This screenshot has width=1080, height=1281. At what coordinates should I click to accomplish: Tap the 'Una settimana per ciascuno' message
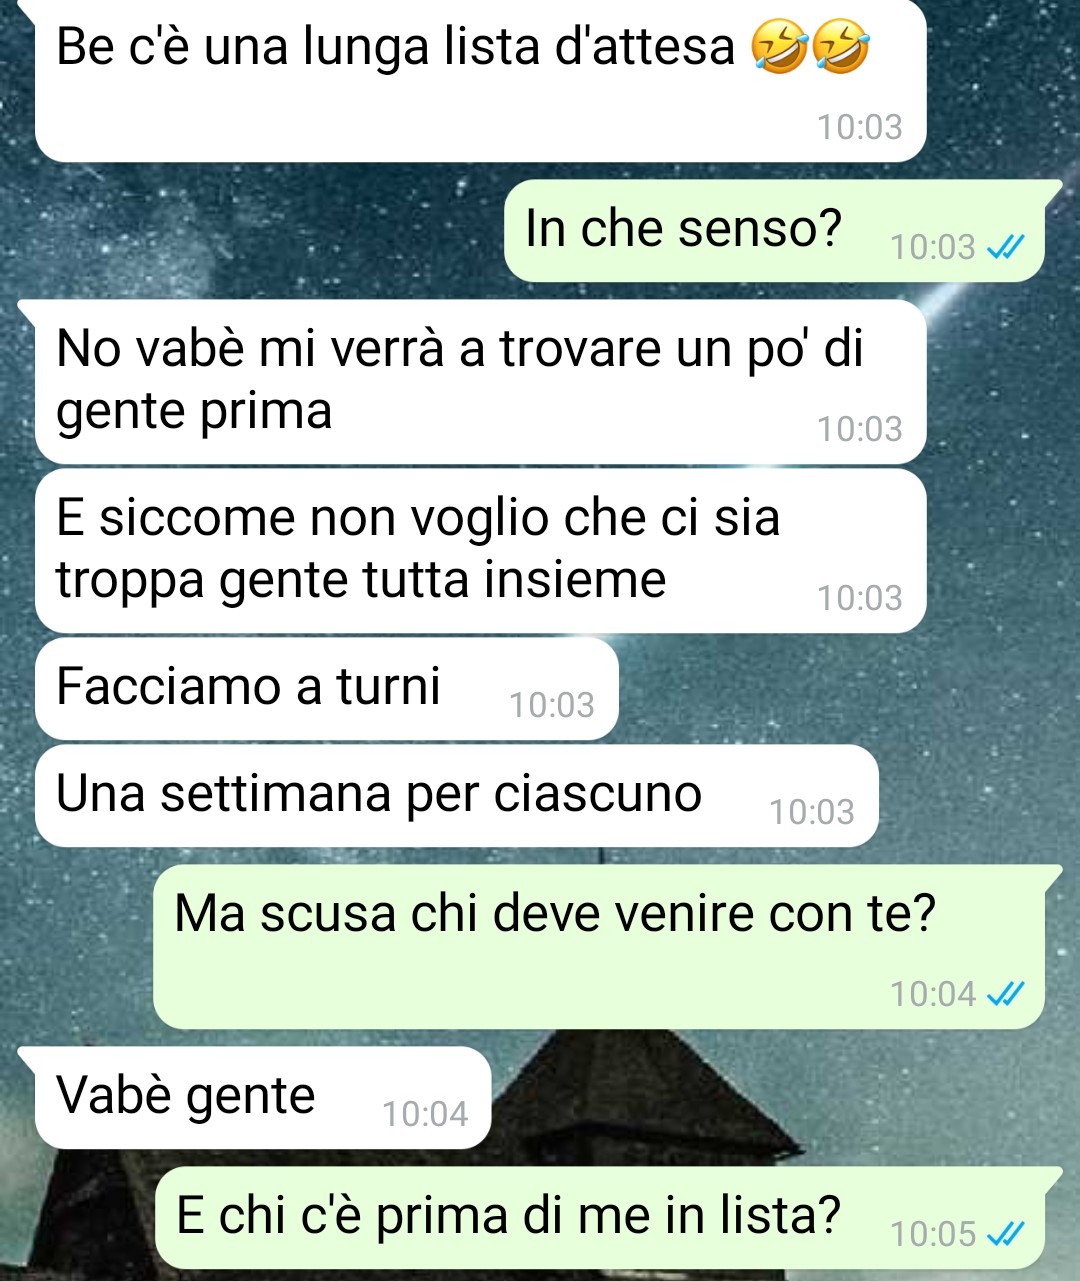[x=457, y=796]
